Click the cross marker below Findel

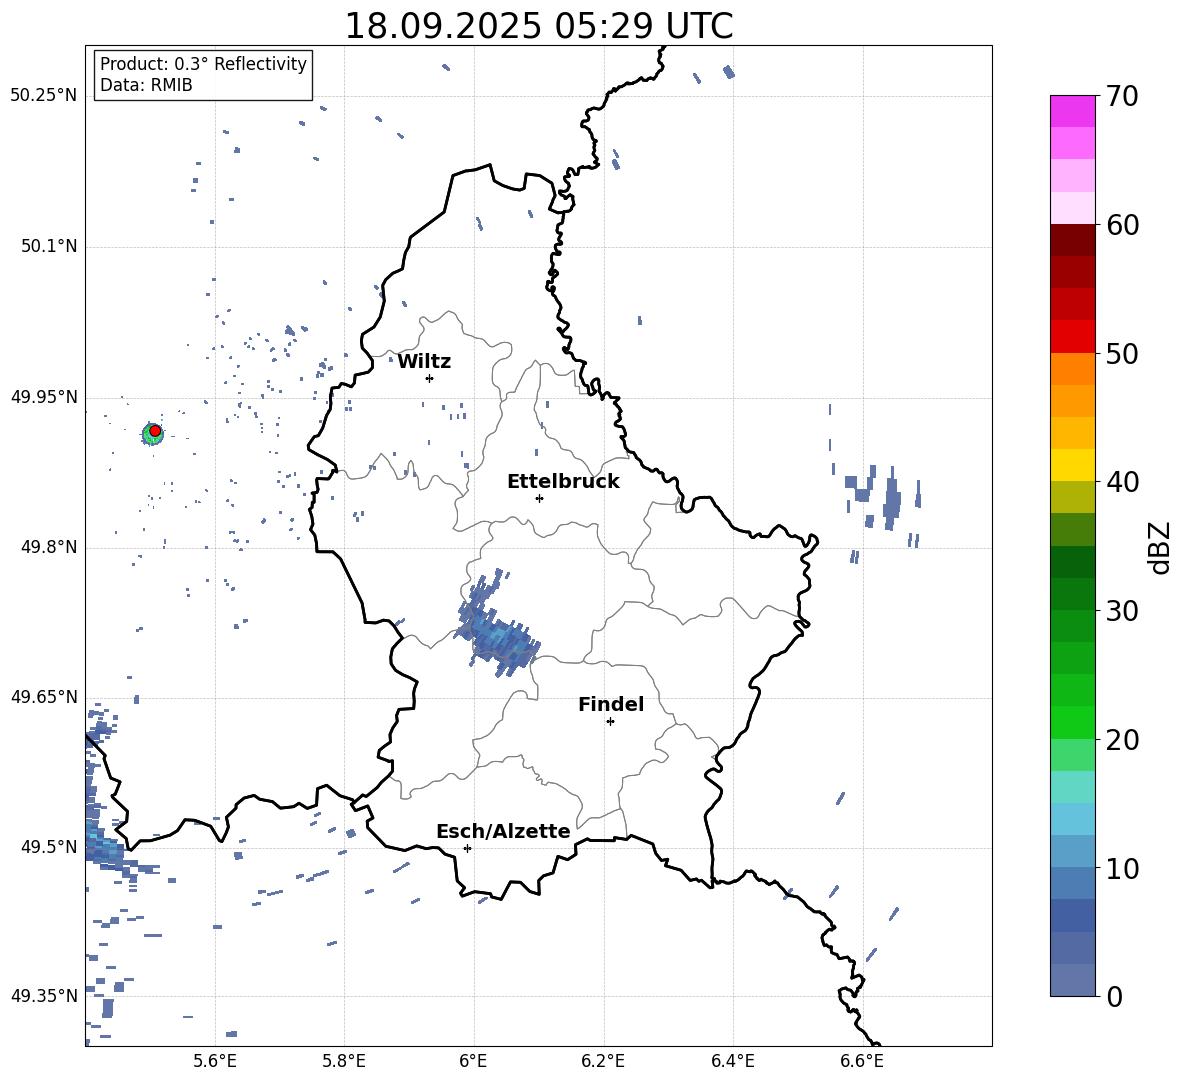[x=610, y=722]
